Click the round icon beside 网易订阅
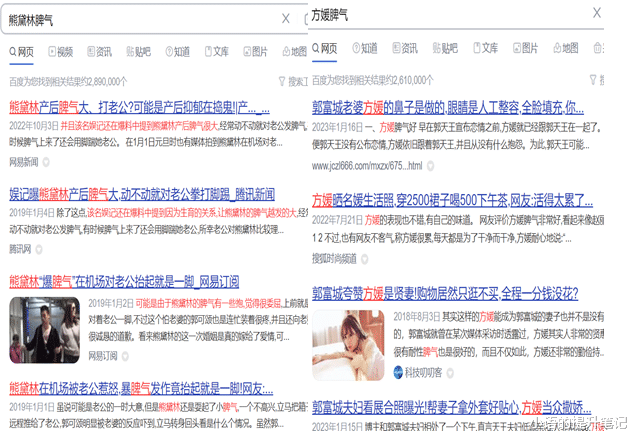 pos(125,356)
